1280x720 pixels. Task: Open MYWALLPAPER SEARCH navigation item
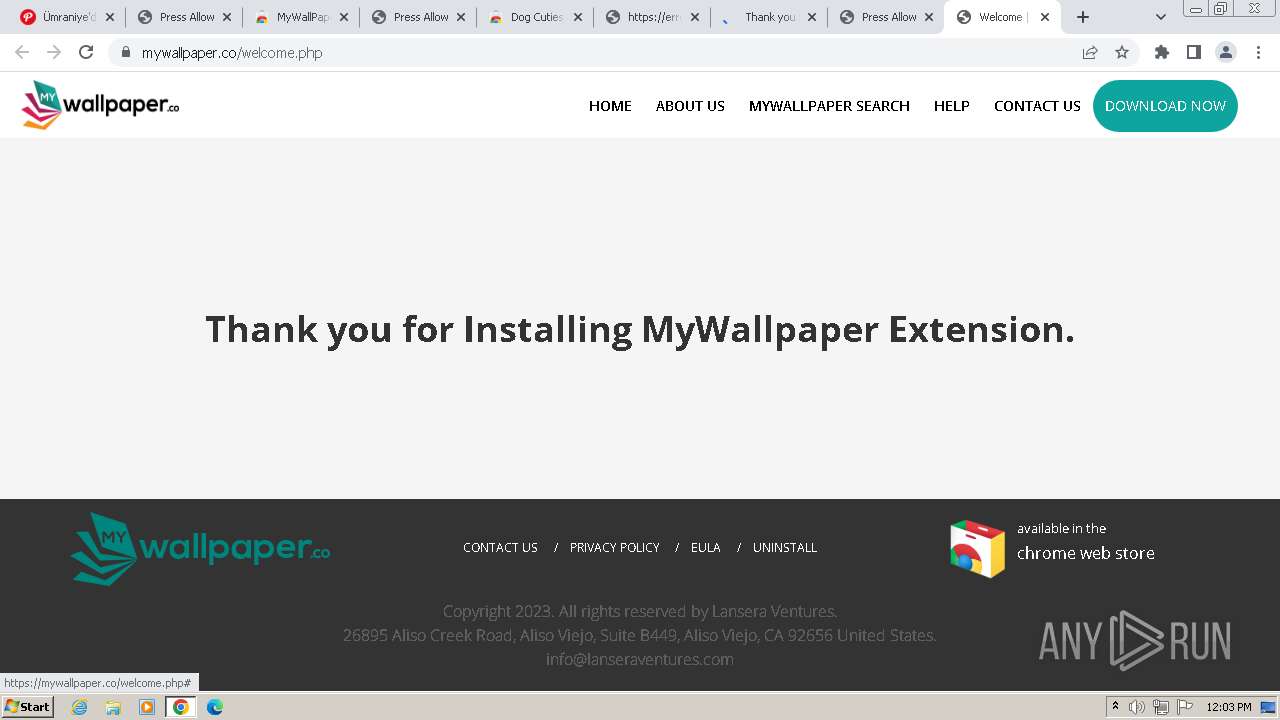829,106
